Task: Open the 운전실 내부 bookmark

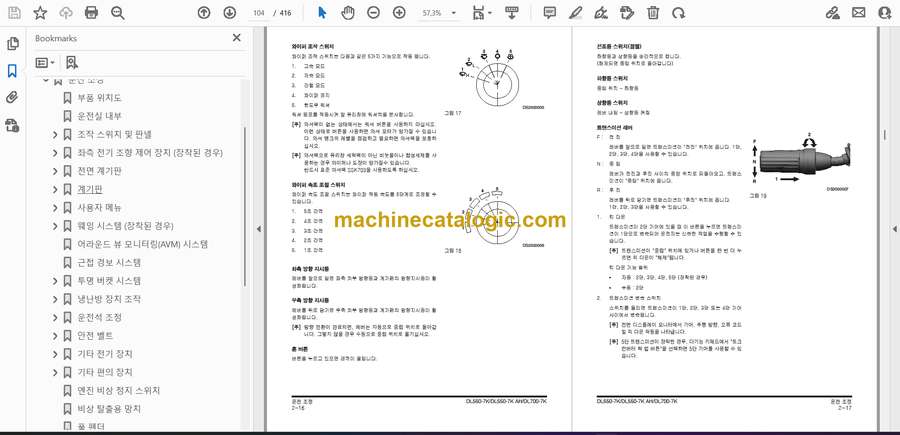Action: click(99, 116)
